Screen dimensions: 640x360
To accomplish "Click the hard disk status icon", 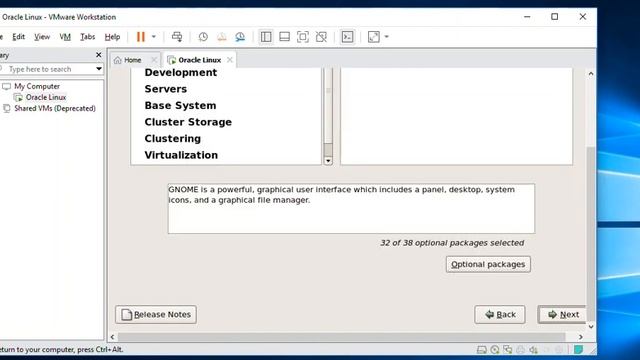I will (482, 349).
